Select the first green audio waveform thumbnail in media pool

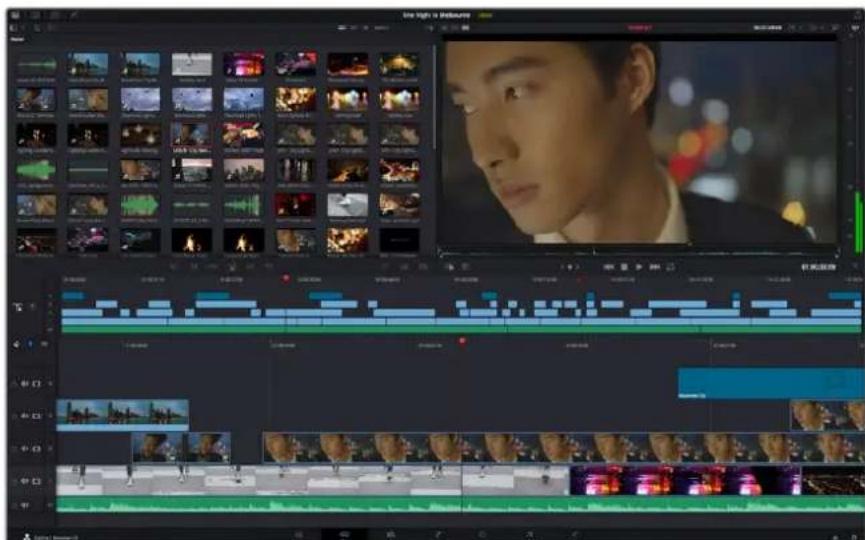pos(36,65)
